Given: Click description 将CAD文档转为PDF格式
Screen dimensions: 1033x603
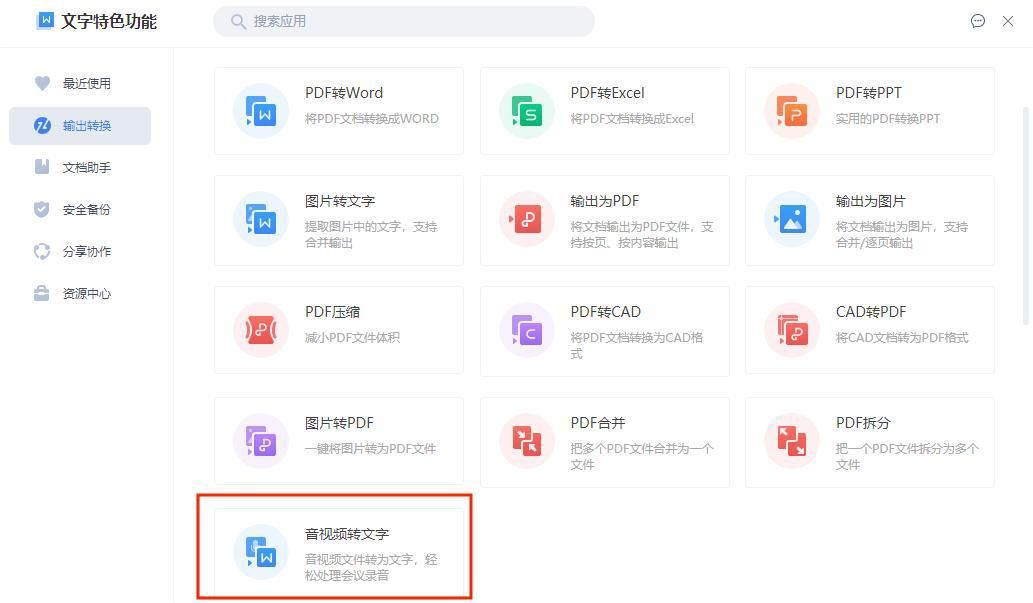Looking at the screenshot, I should point(902,337).
